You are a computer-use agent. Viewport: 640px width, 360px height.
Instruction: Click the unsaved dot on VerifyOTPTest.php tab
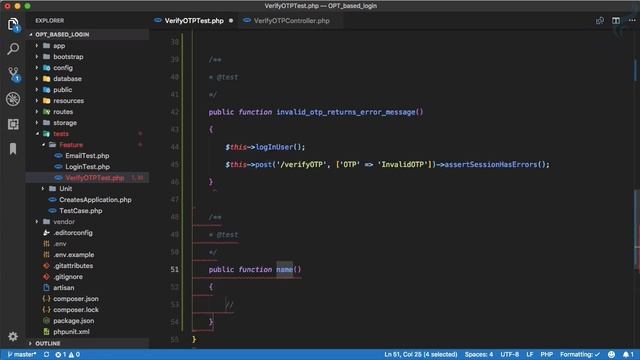tap(231, 20)
